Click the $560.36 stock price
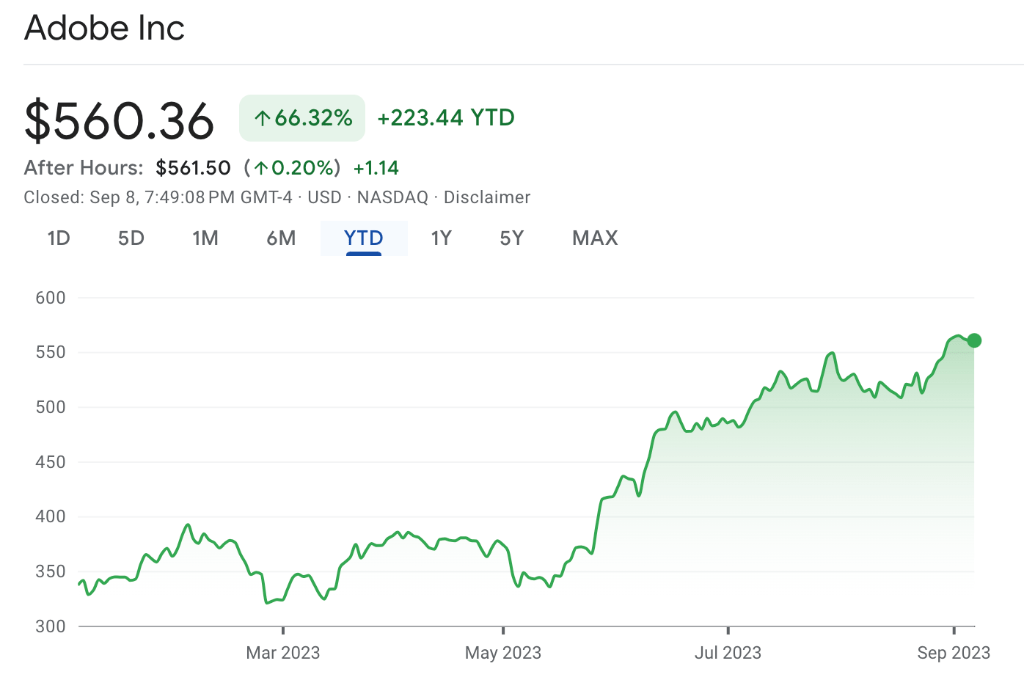 [x=119, y=121]
